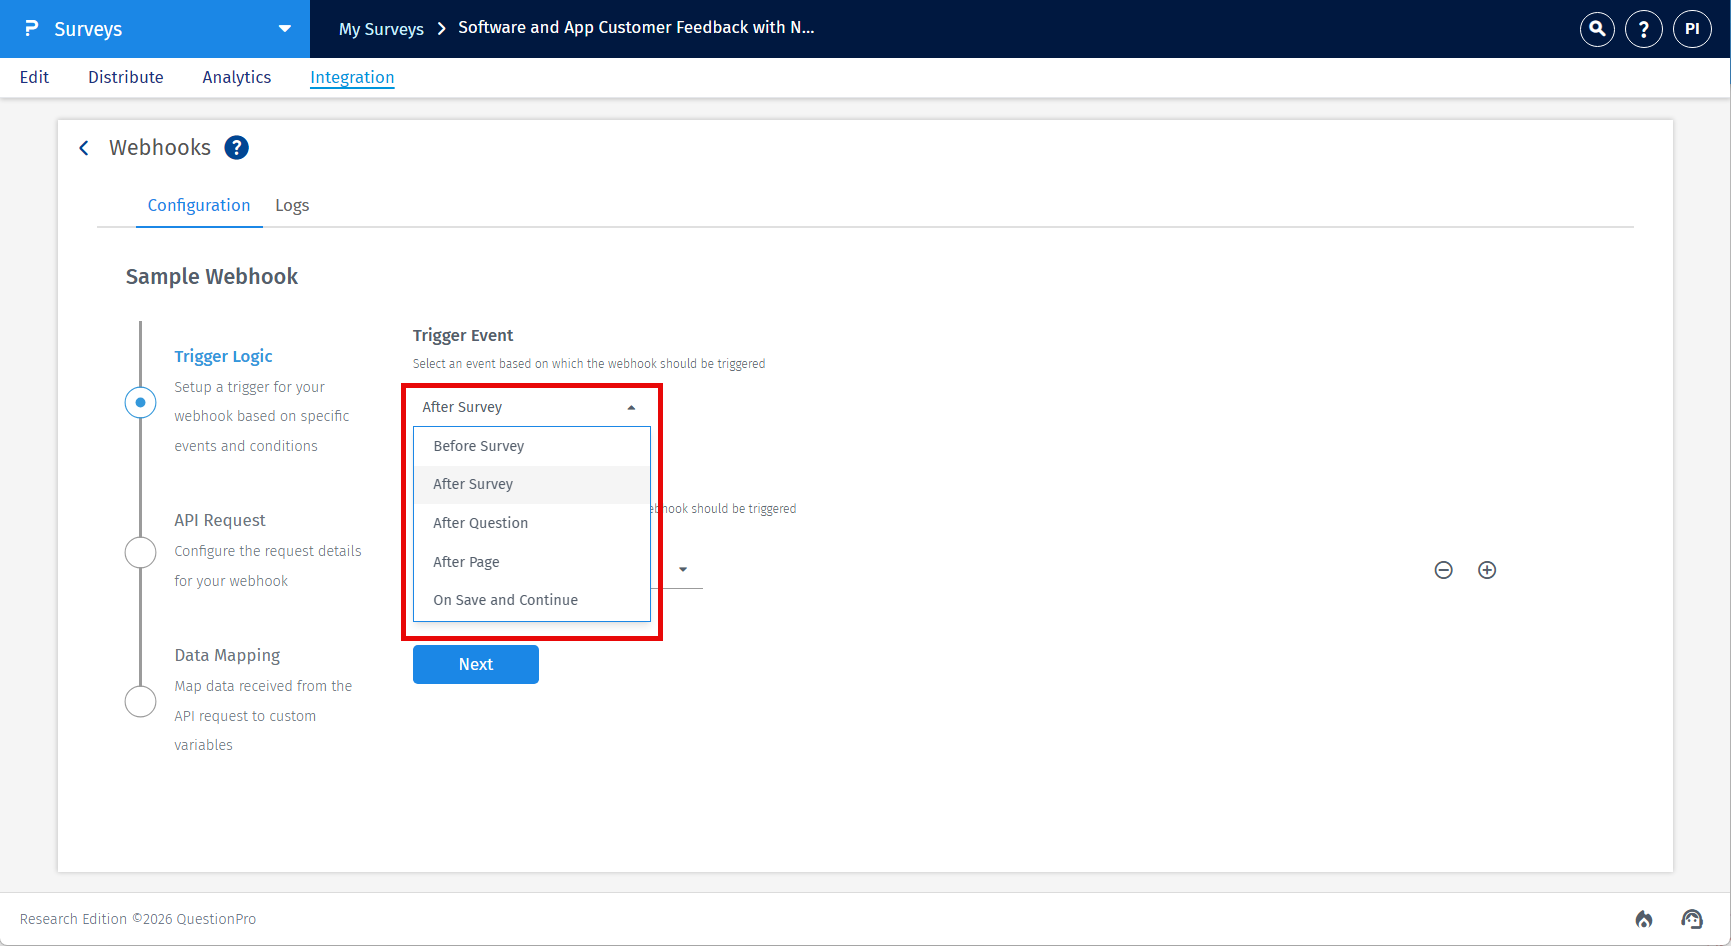Select After Survey option in list
1731x946 pixels.
532,484
